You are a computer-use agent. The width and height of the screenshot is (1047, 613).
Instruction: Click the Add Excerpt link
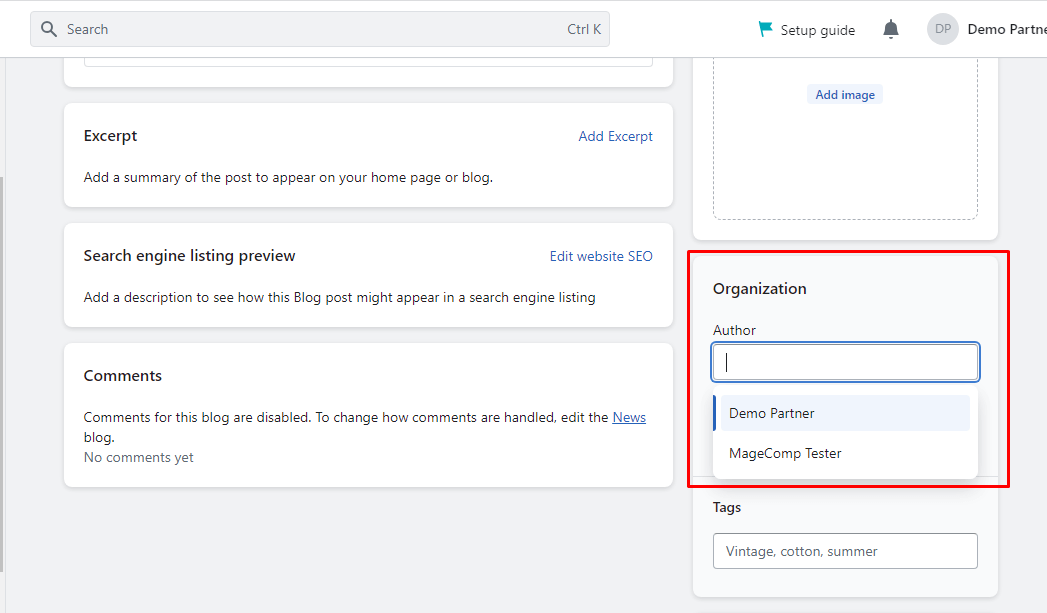pyautogui.click(x=615, y=136)
